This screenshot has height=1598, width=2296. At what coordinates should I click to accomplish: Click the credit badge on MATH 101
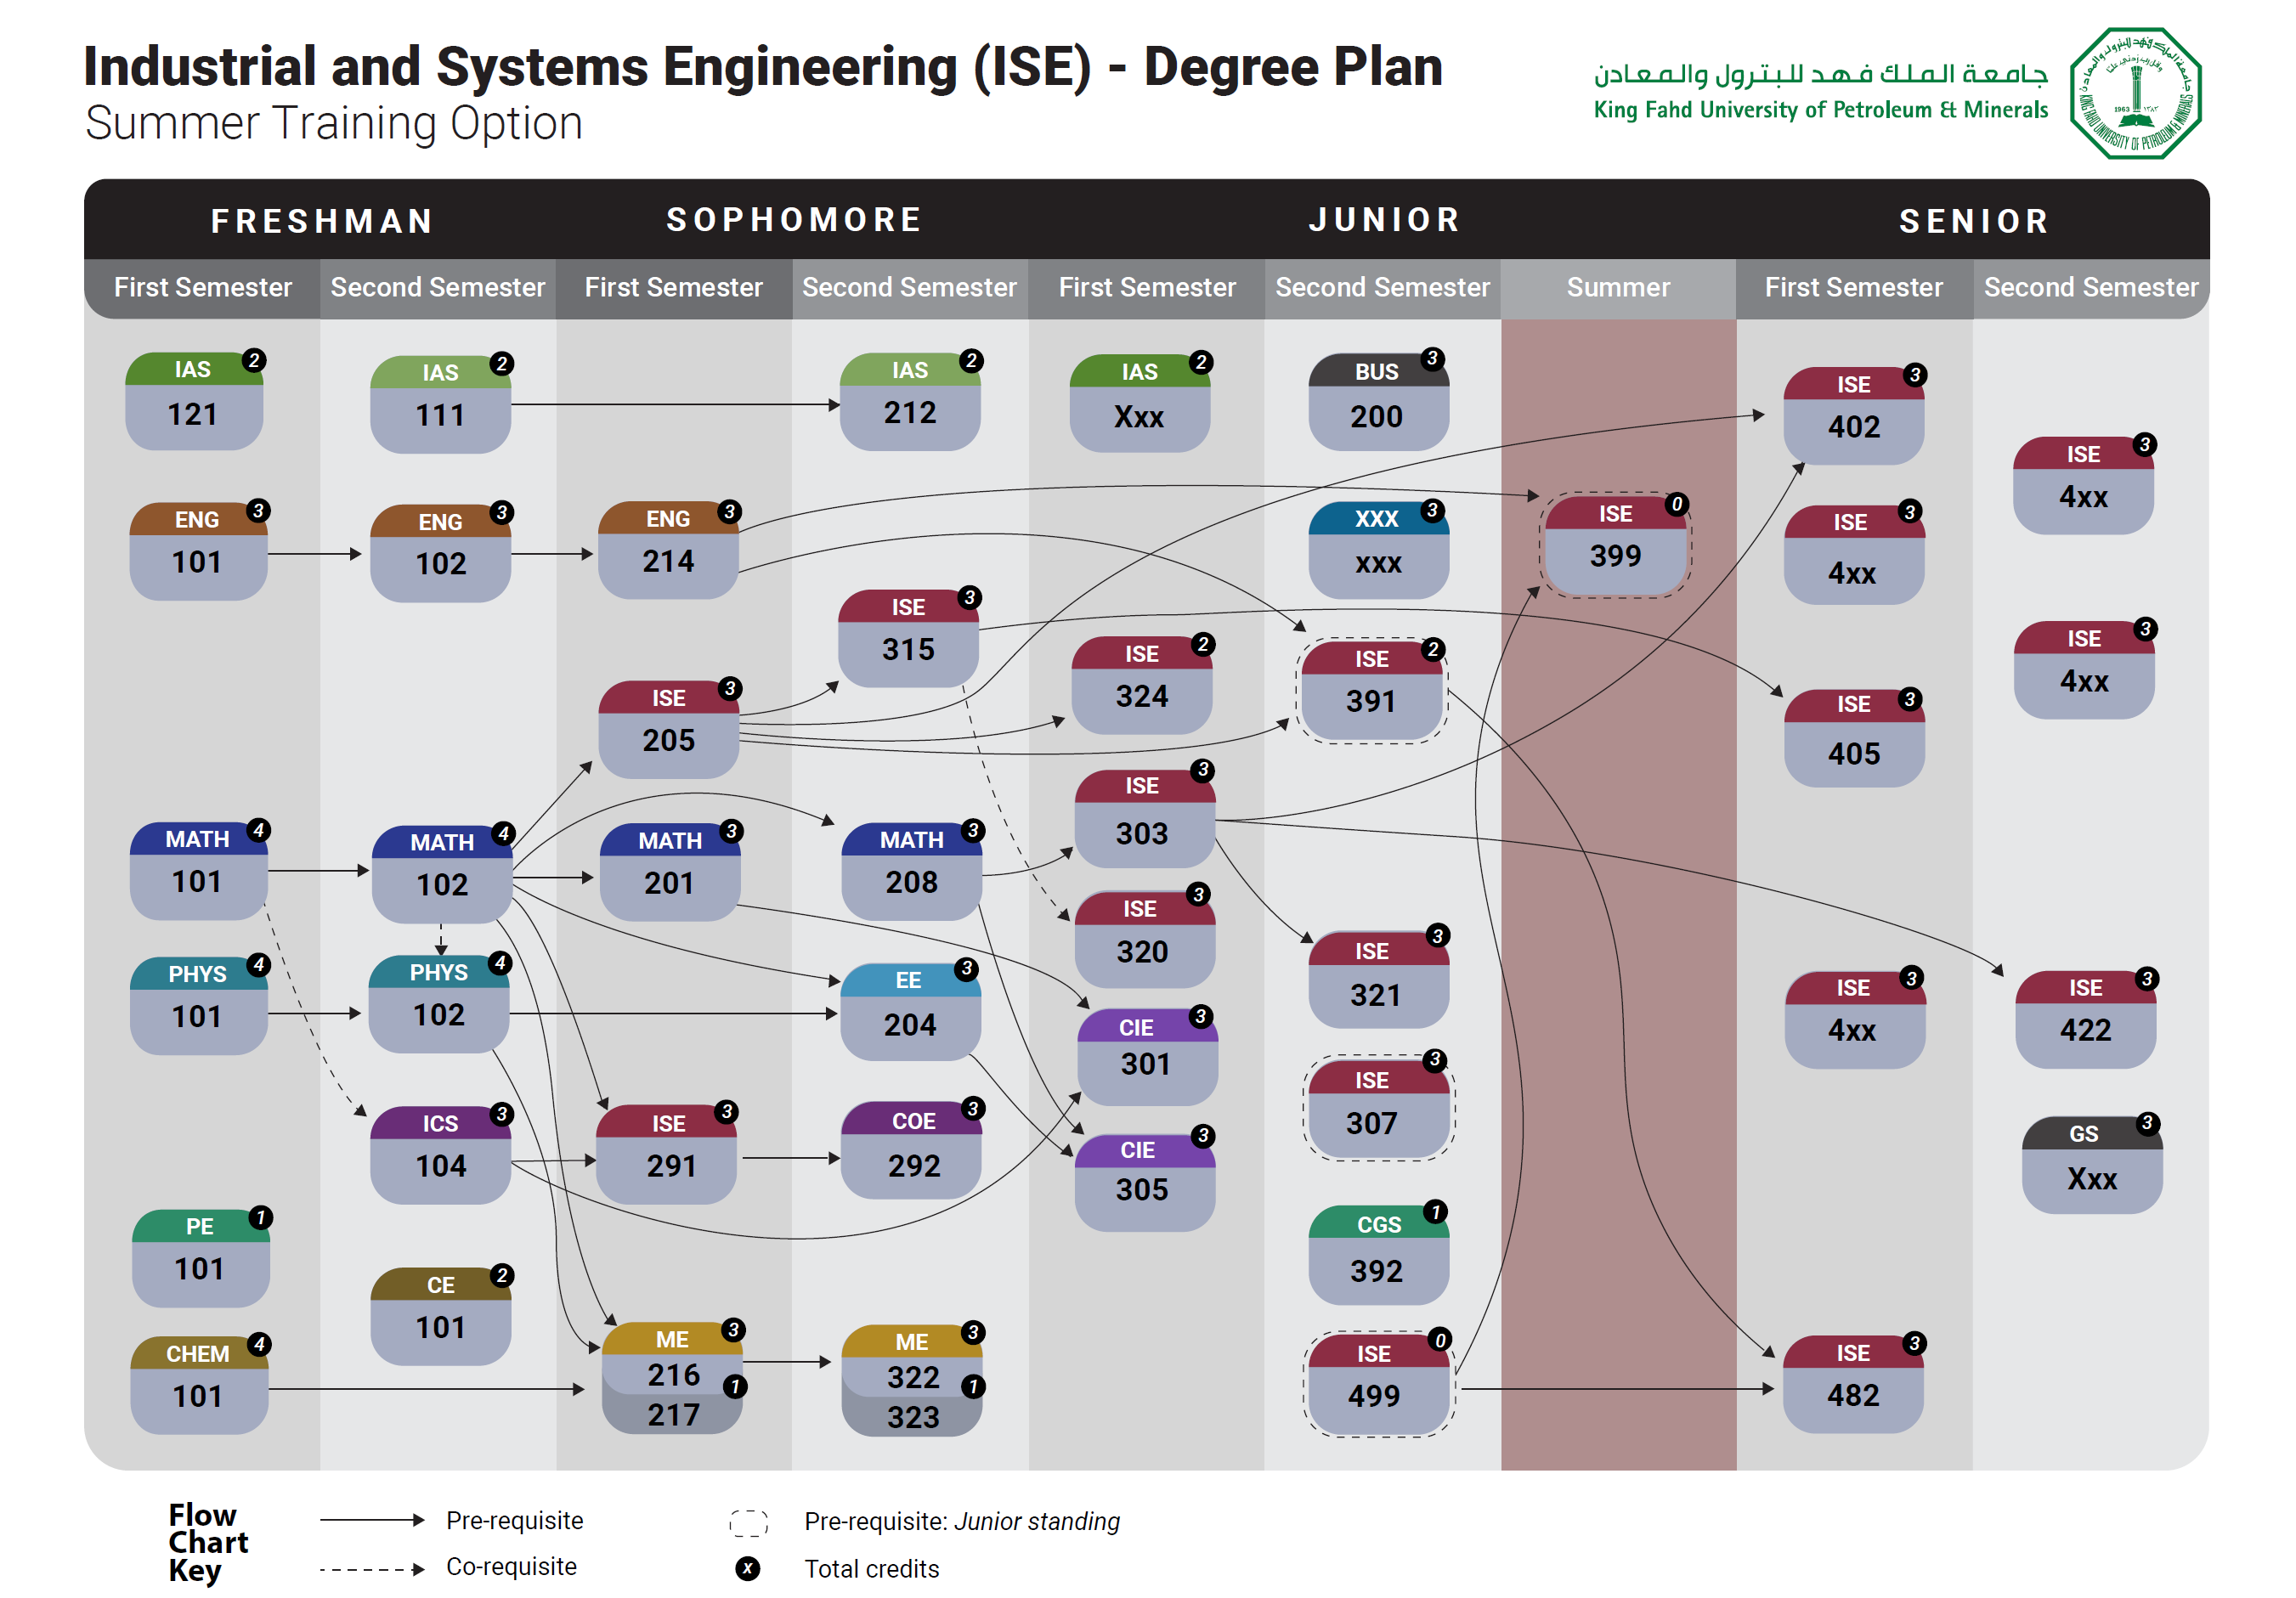pos(259,830)
